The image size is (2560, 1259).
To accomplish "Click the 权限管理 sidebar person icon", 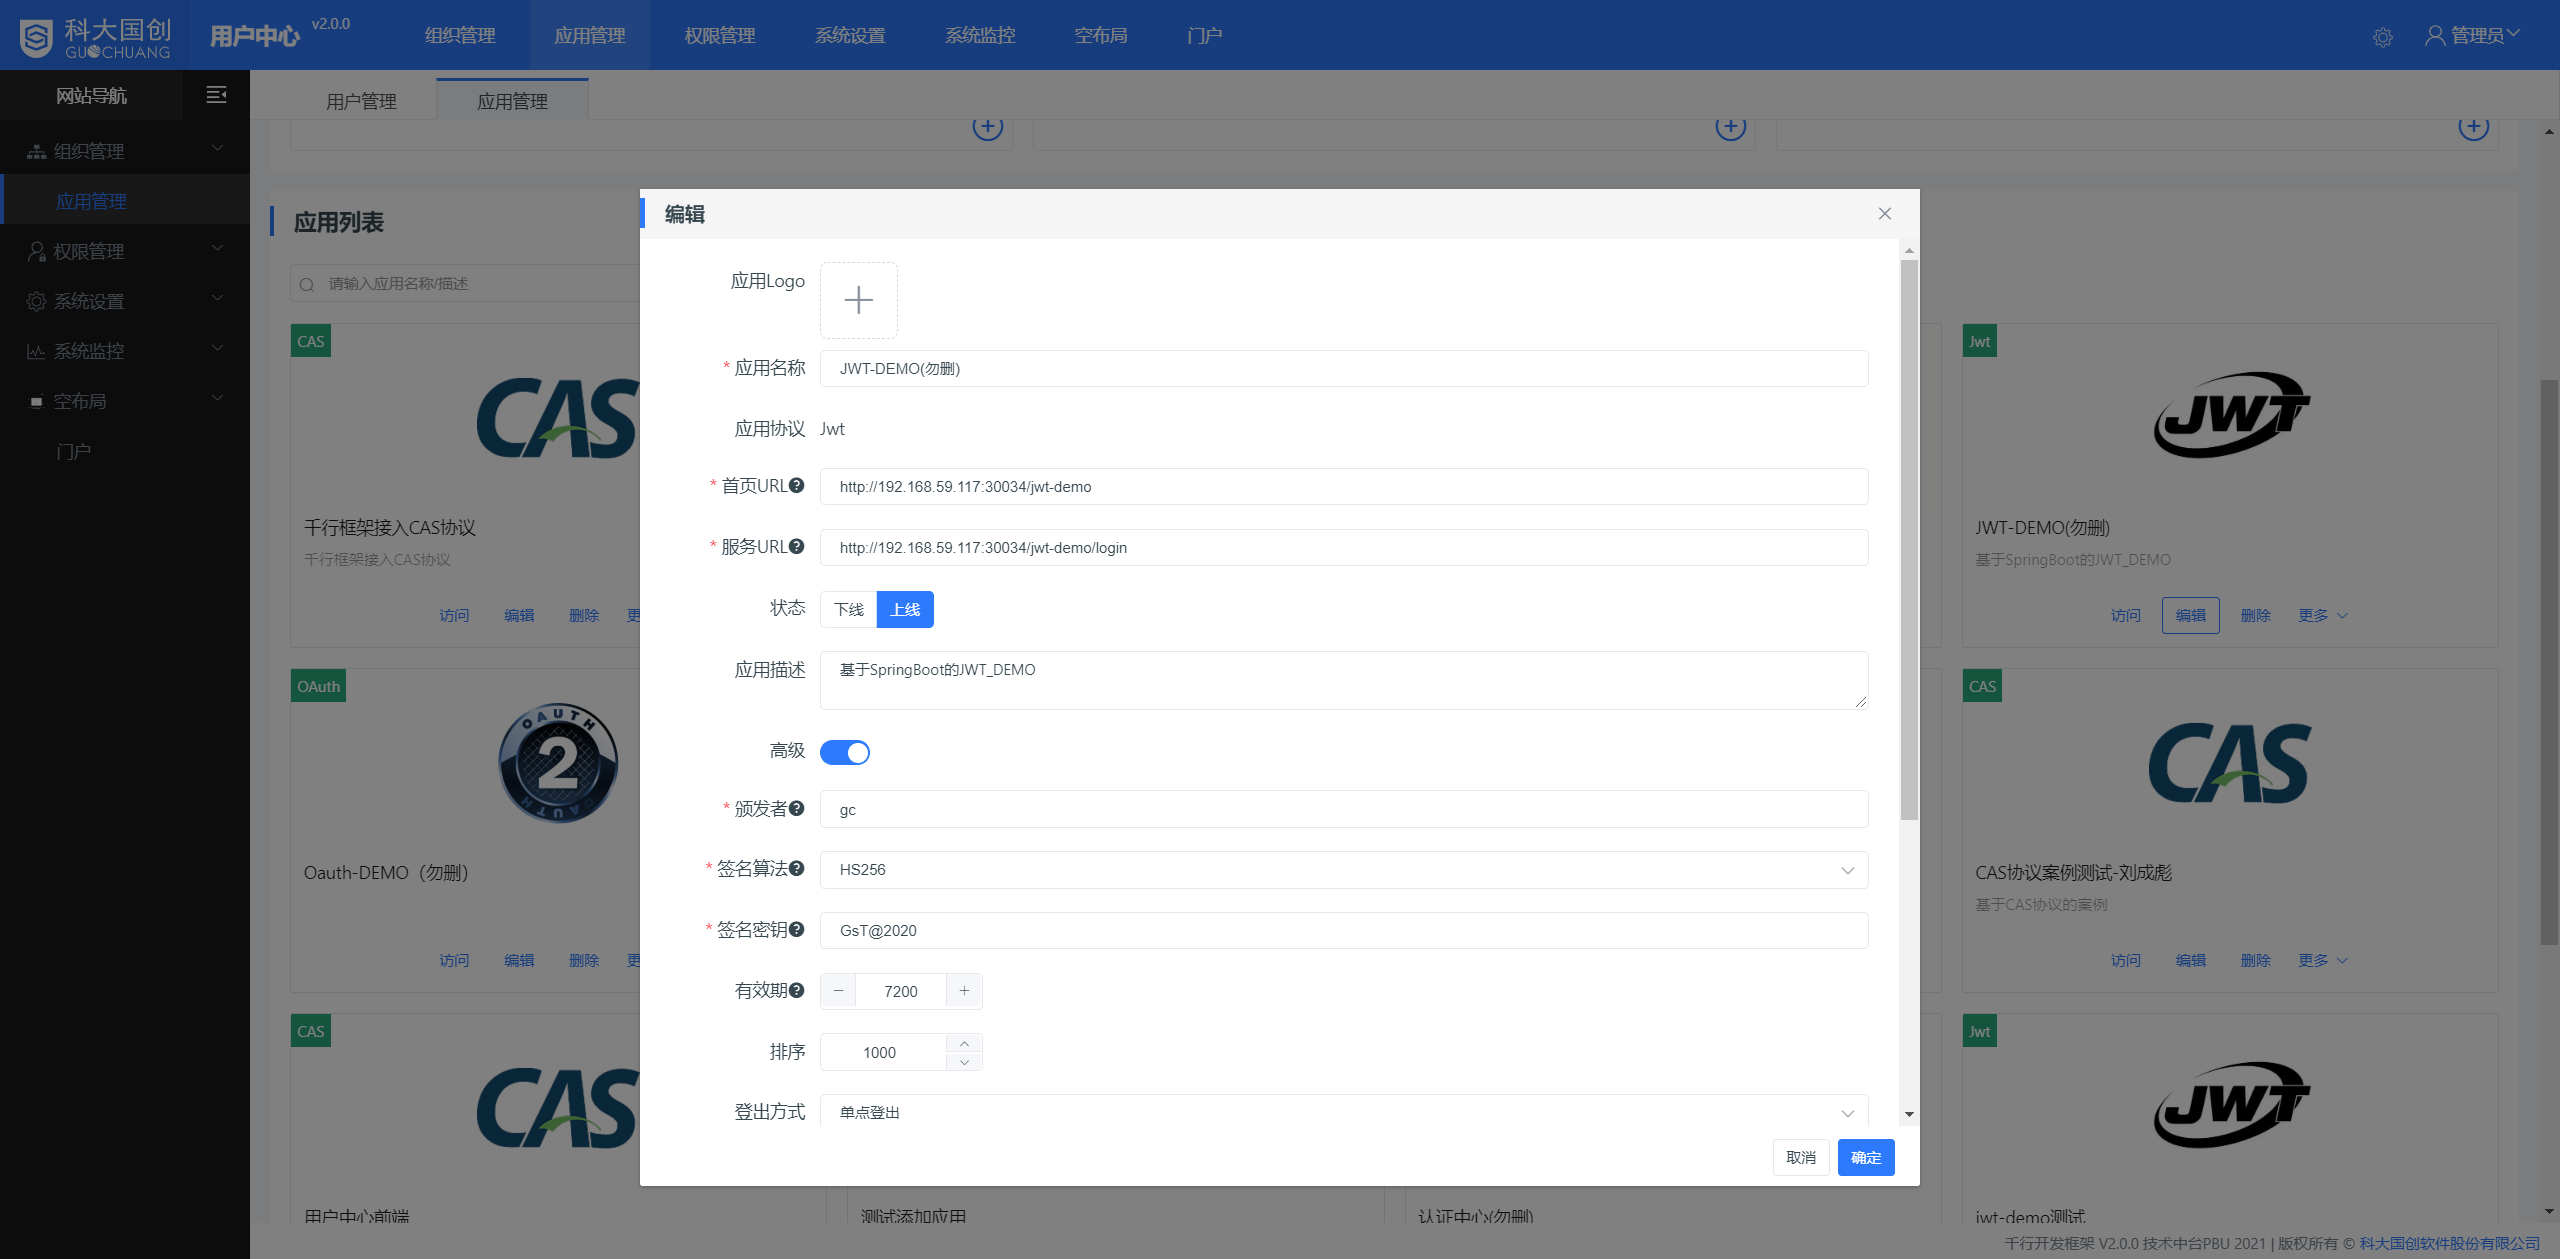I will [x=37, y=251].
